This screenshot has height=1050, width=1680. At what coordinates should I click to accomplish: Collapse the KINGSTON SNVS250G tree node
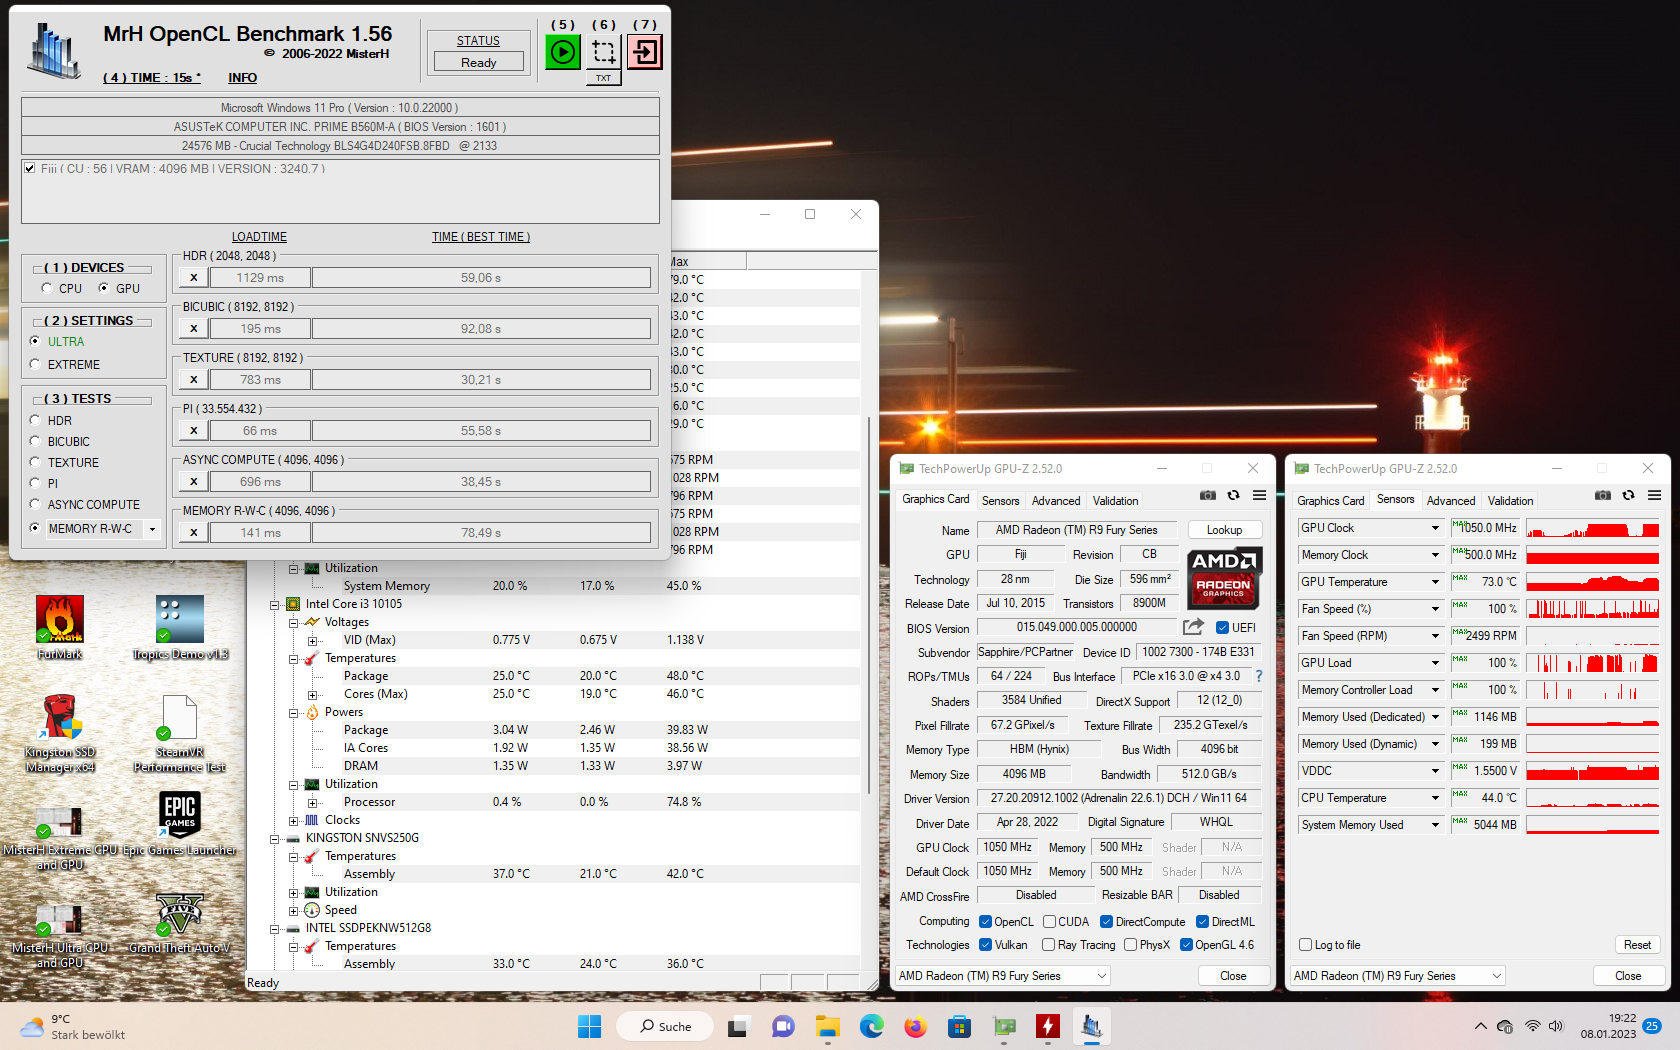[x=274, y=839]
